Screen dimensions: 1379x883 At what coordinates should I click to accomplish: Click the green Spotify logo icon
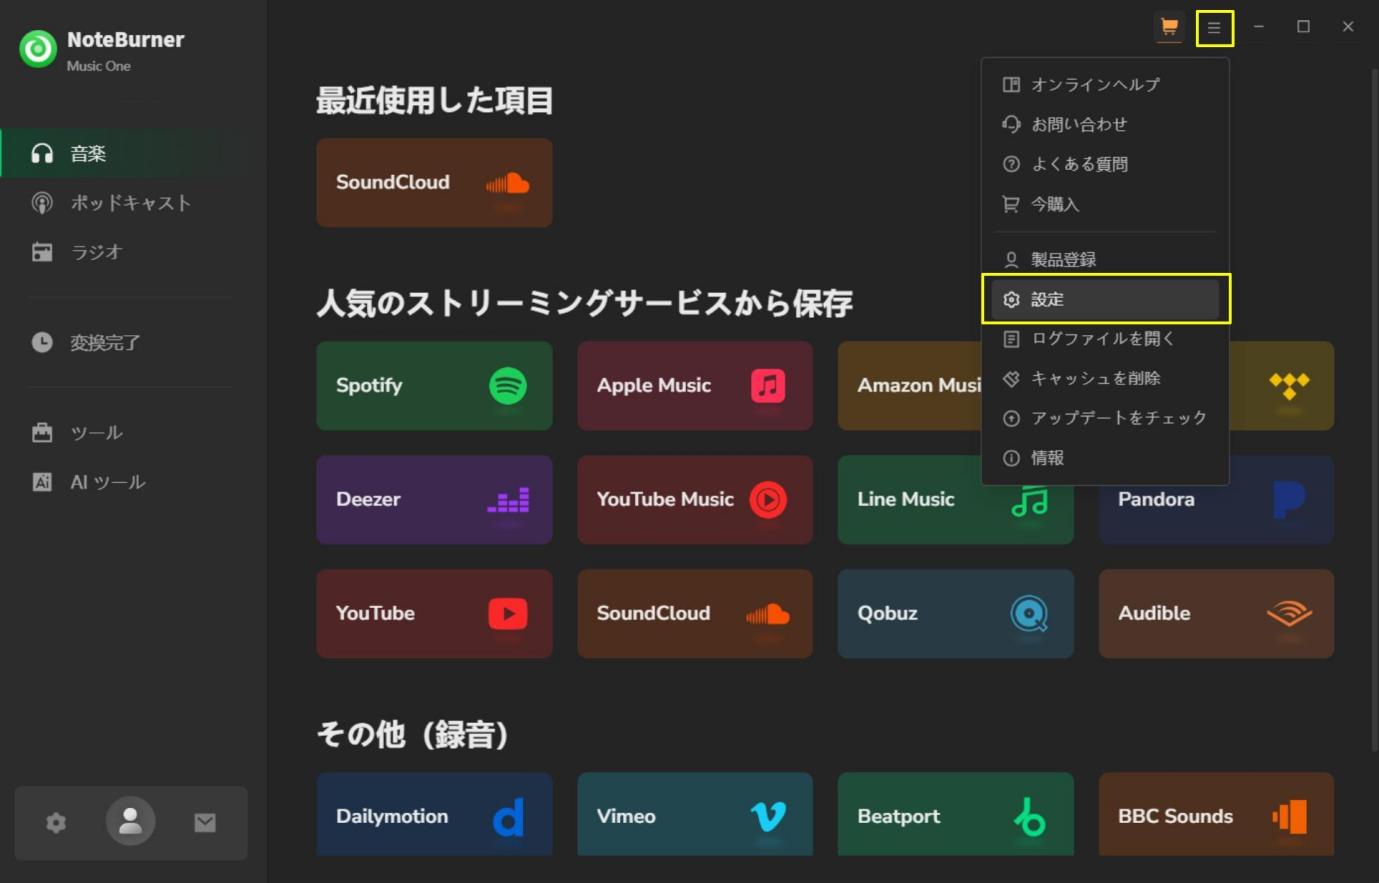[x=508, y=386]
